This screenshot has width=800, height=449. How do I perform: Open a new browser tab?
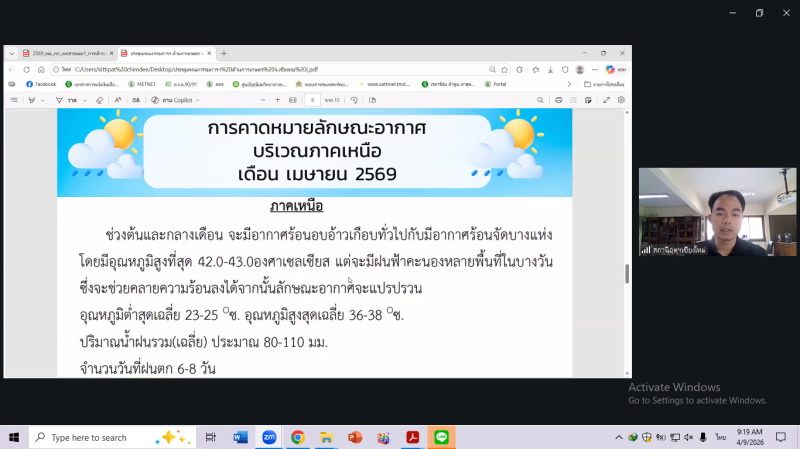[224, 53]
